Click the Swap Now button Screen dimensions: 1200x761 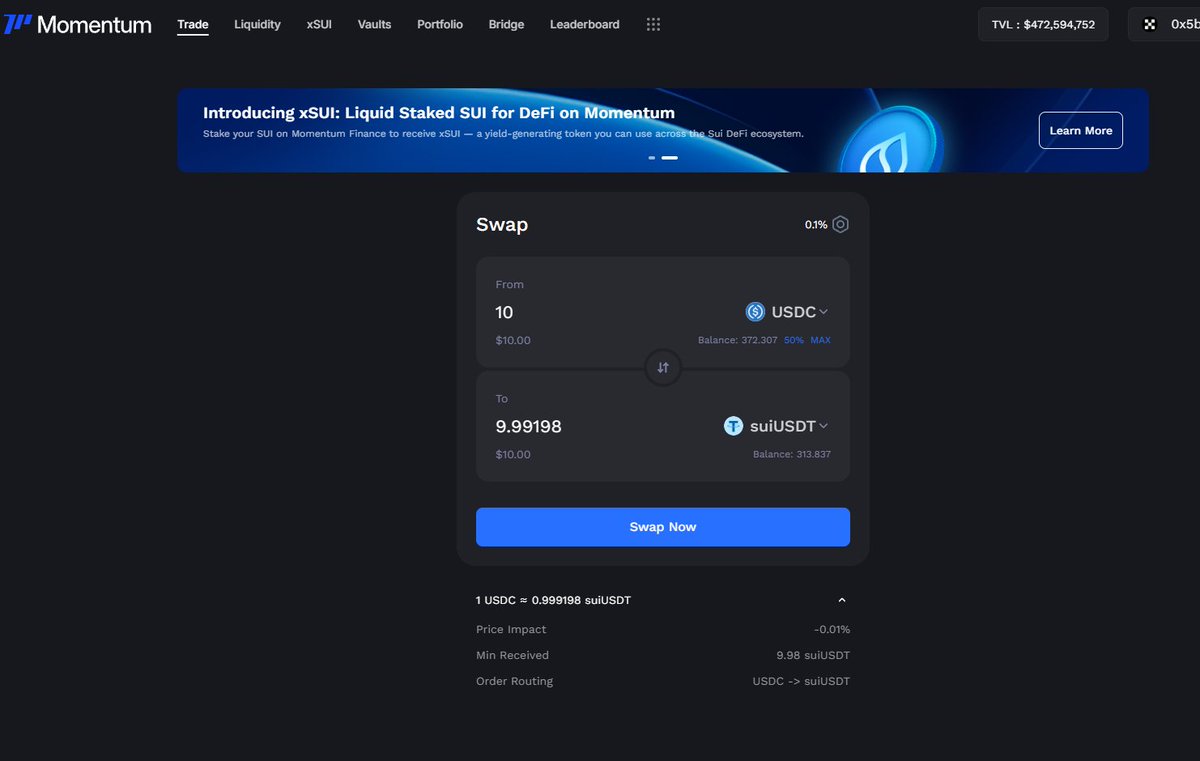(663, 527)
